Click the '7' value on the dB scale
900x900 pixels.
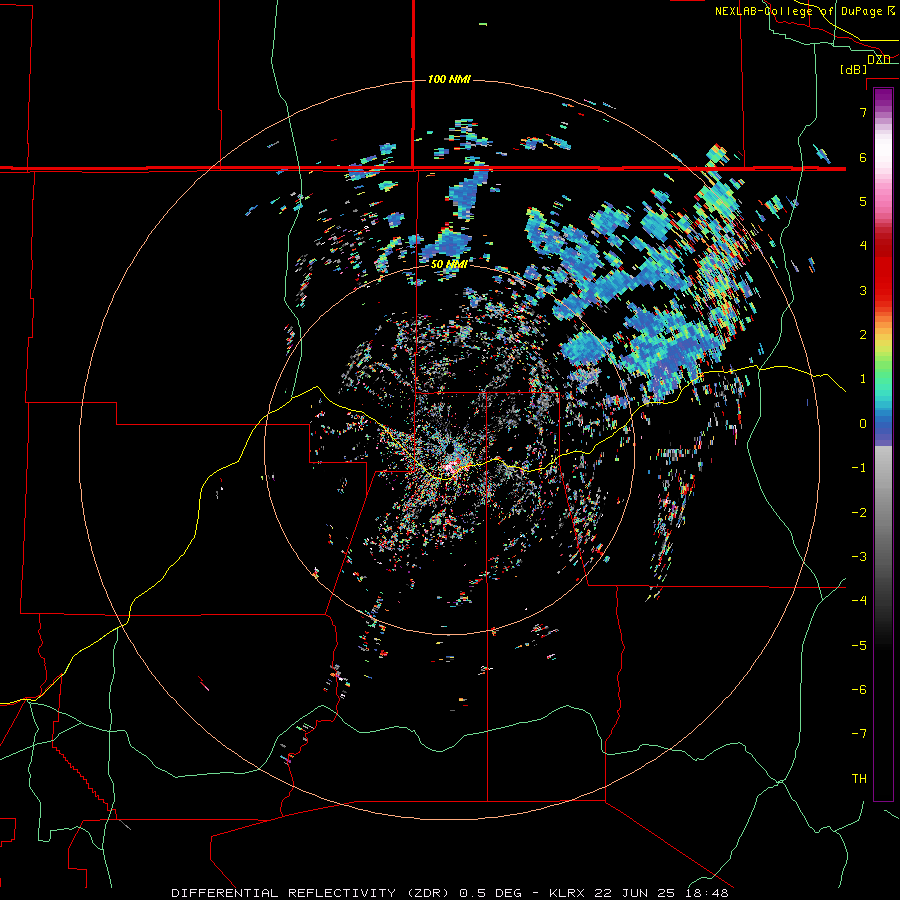tap(863, 112)
